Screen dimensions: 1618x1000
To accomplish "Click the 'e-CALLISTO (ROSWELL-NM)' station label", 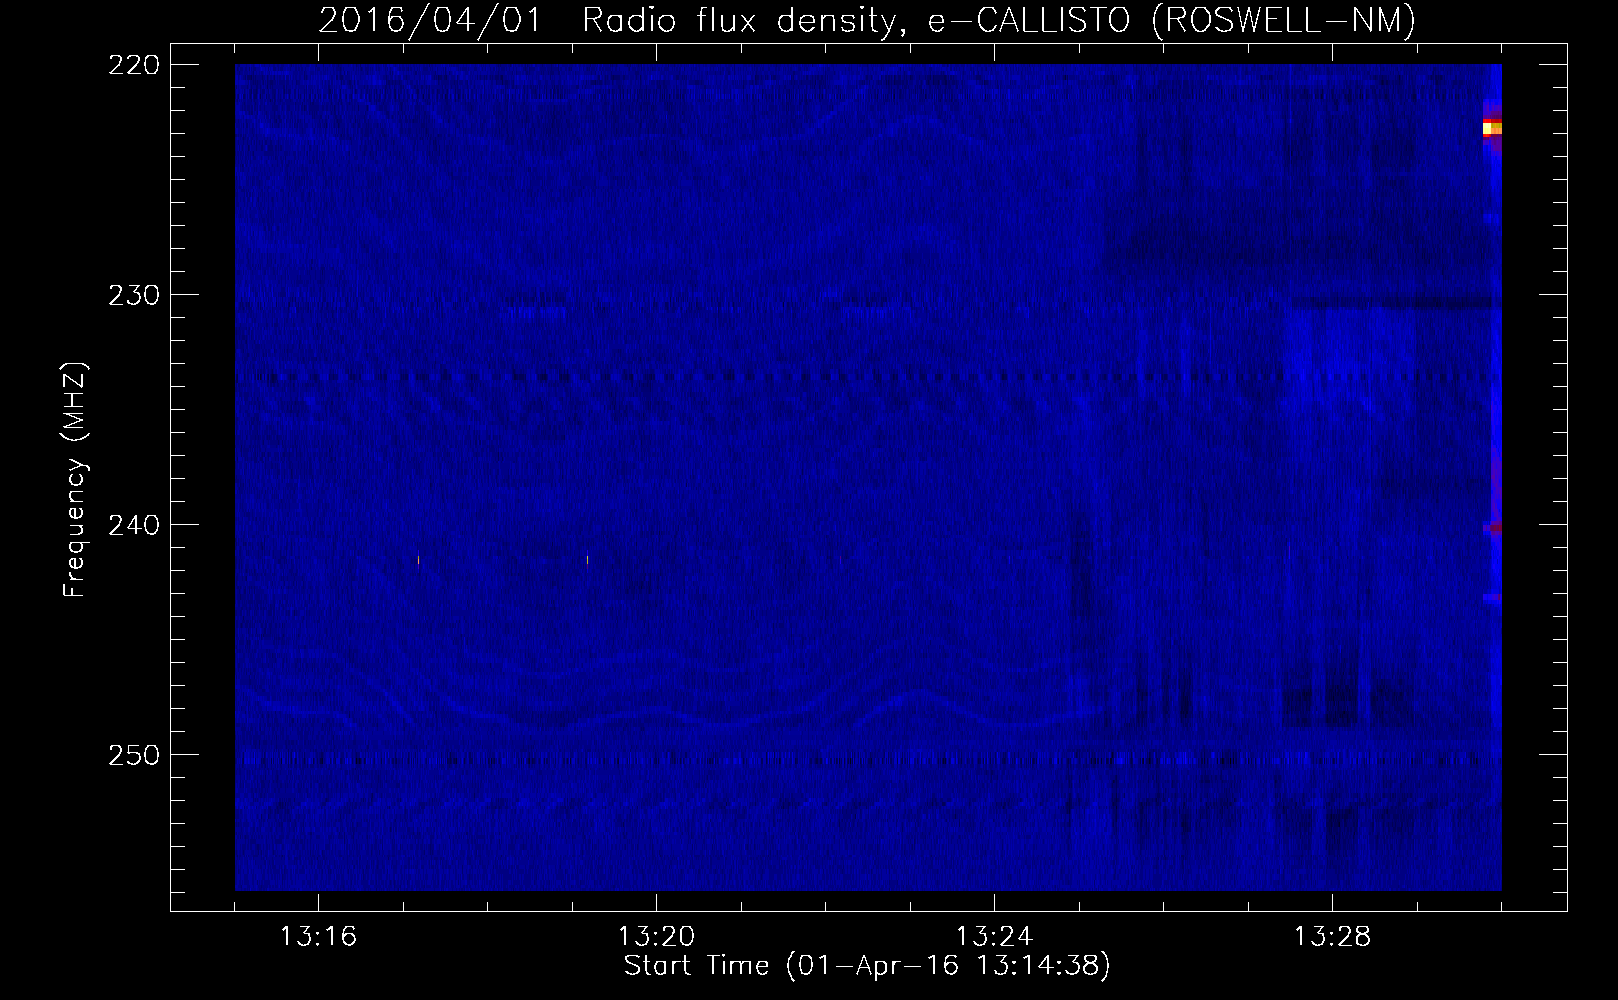I will (x=1172, y=20).
